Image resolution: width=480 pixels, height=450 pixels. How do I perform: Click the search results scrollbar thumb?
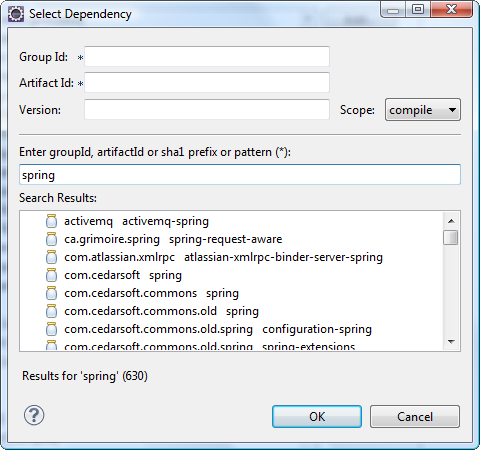[451, 238]
